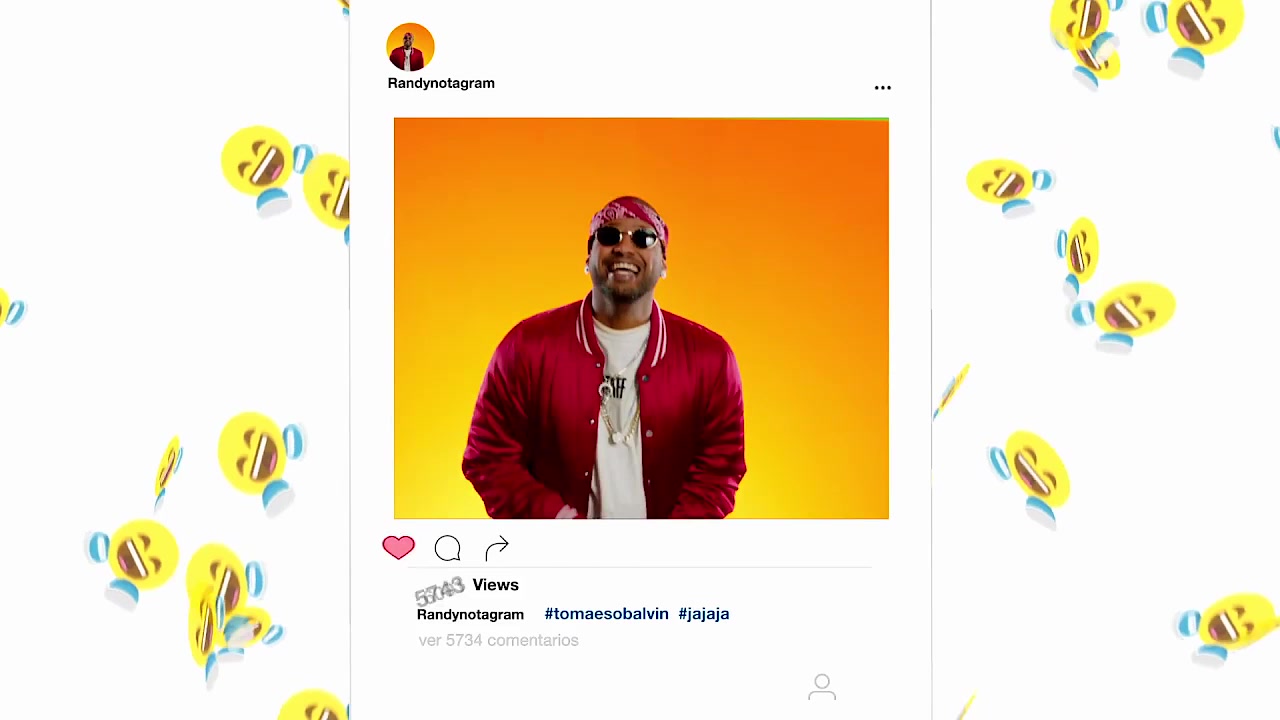Open the photo of the man in red jacket
This screenshot has height=720, width=1280.
coord(641,319)
